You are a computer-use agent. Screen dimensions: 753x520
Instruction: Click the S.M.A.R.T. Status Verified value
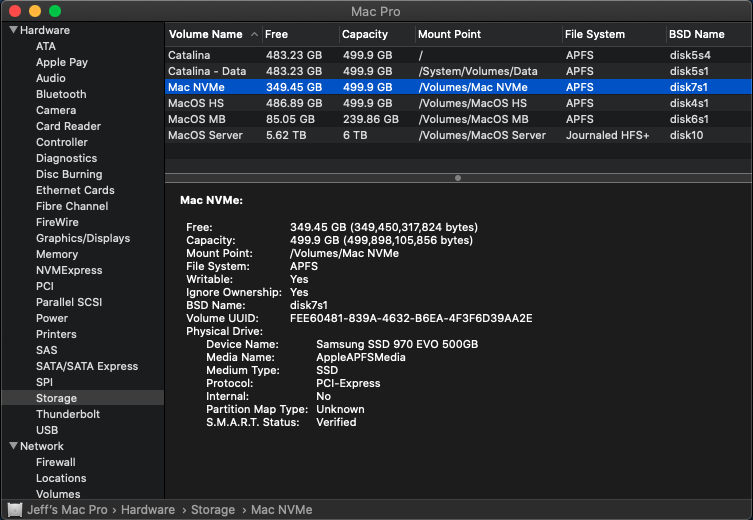click(x=336, y=422)
